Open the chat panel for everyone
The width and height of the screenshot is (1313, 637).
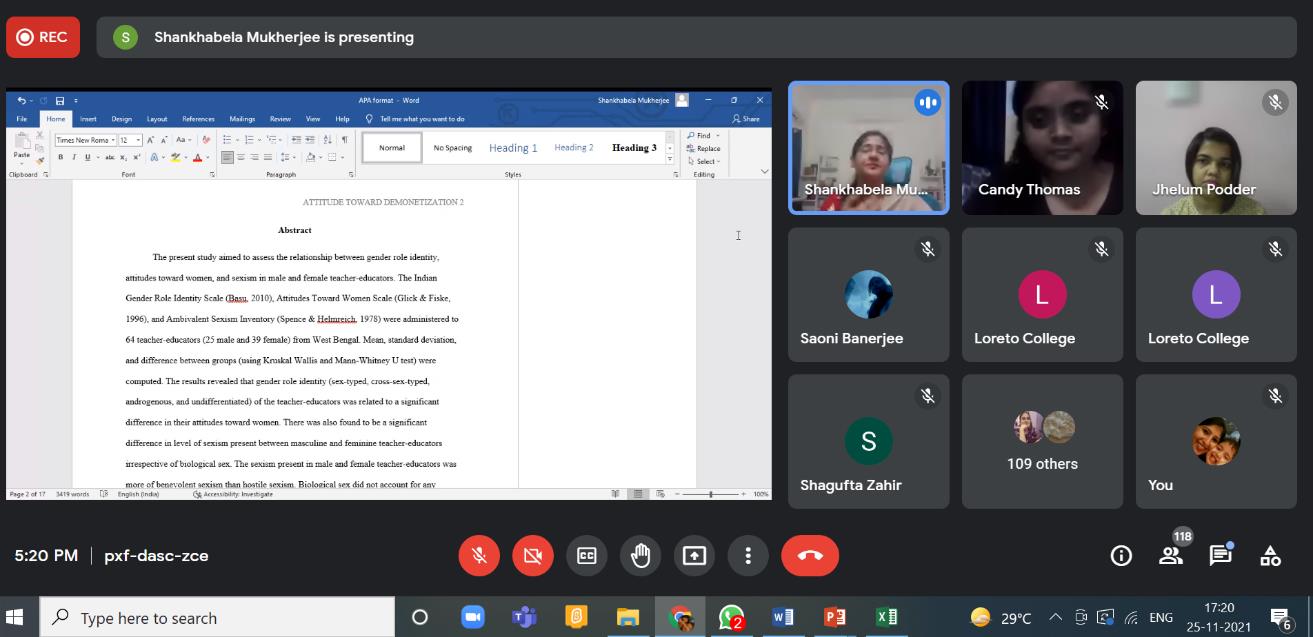point(1220,556)
